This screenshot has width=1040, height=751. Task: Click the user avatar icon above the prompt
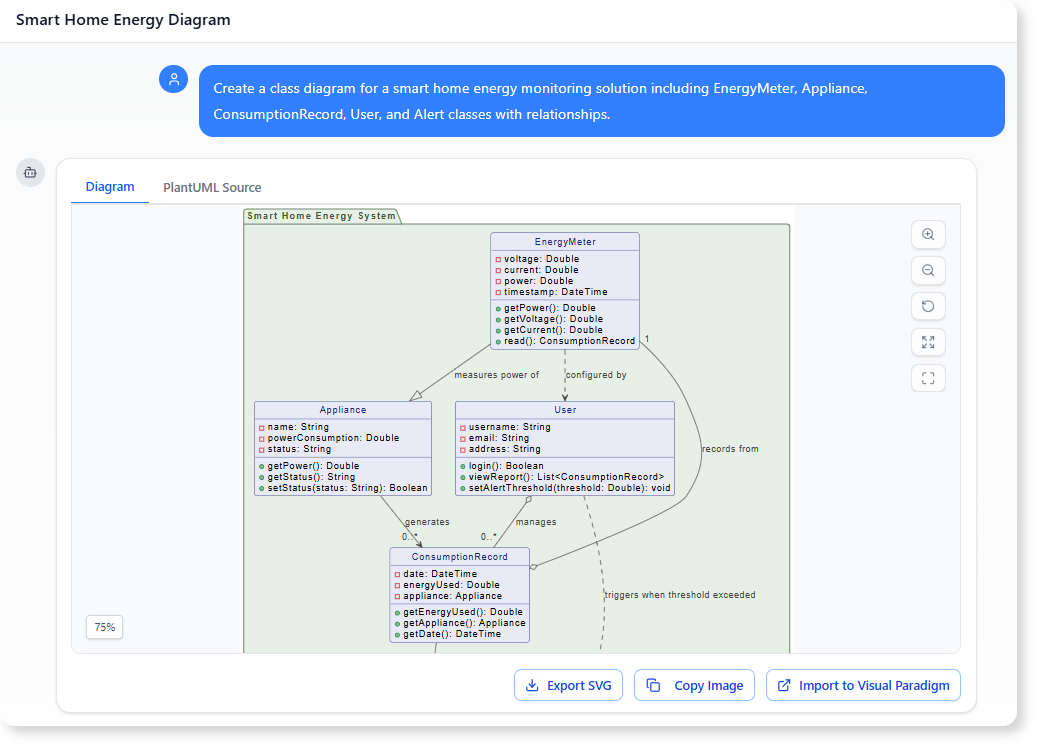(174, 78)
